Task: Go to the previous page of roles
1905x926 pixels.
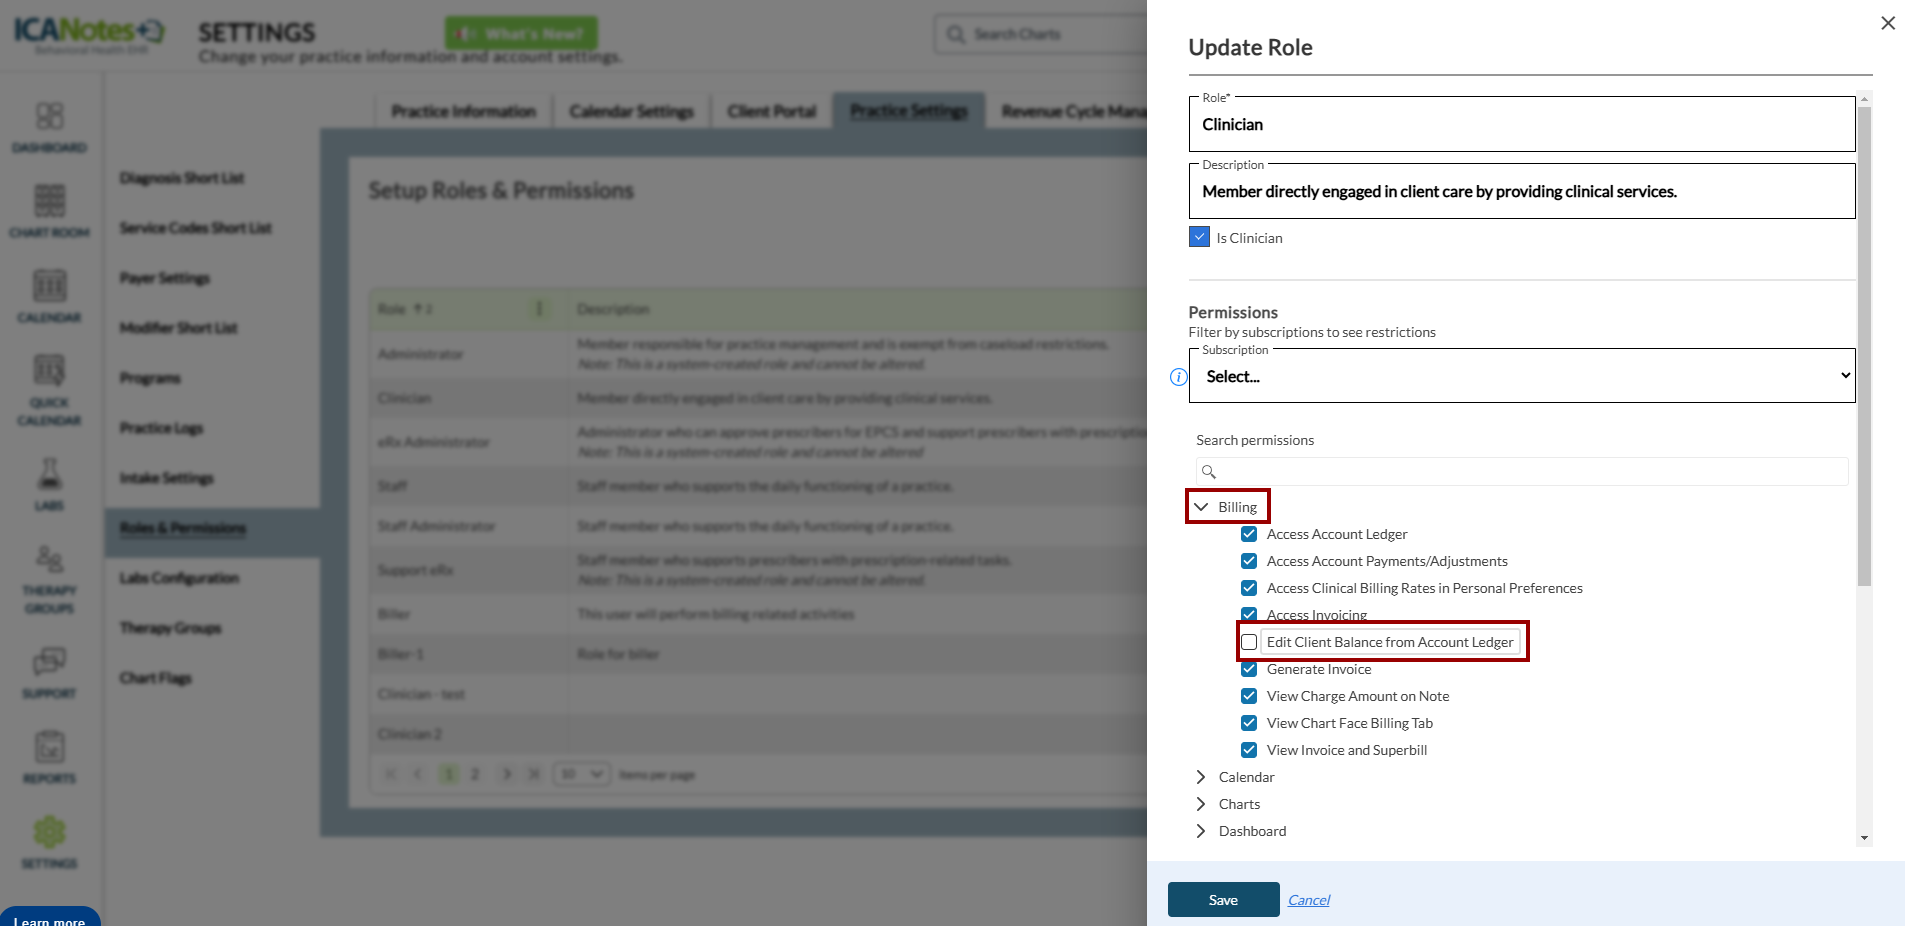Action: [x=419, y=774]
